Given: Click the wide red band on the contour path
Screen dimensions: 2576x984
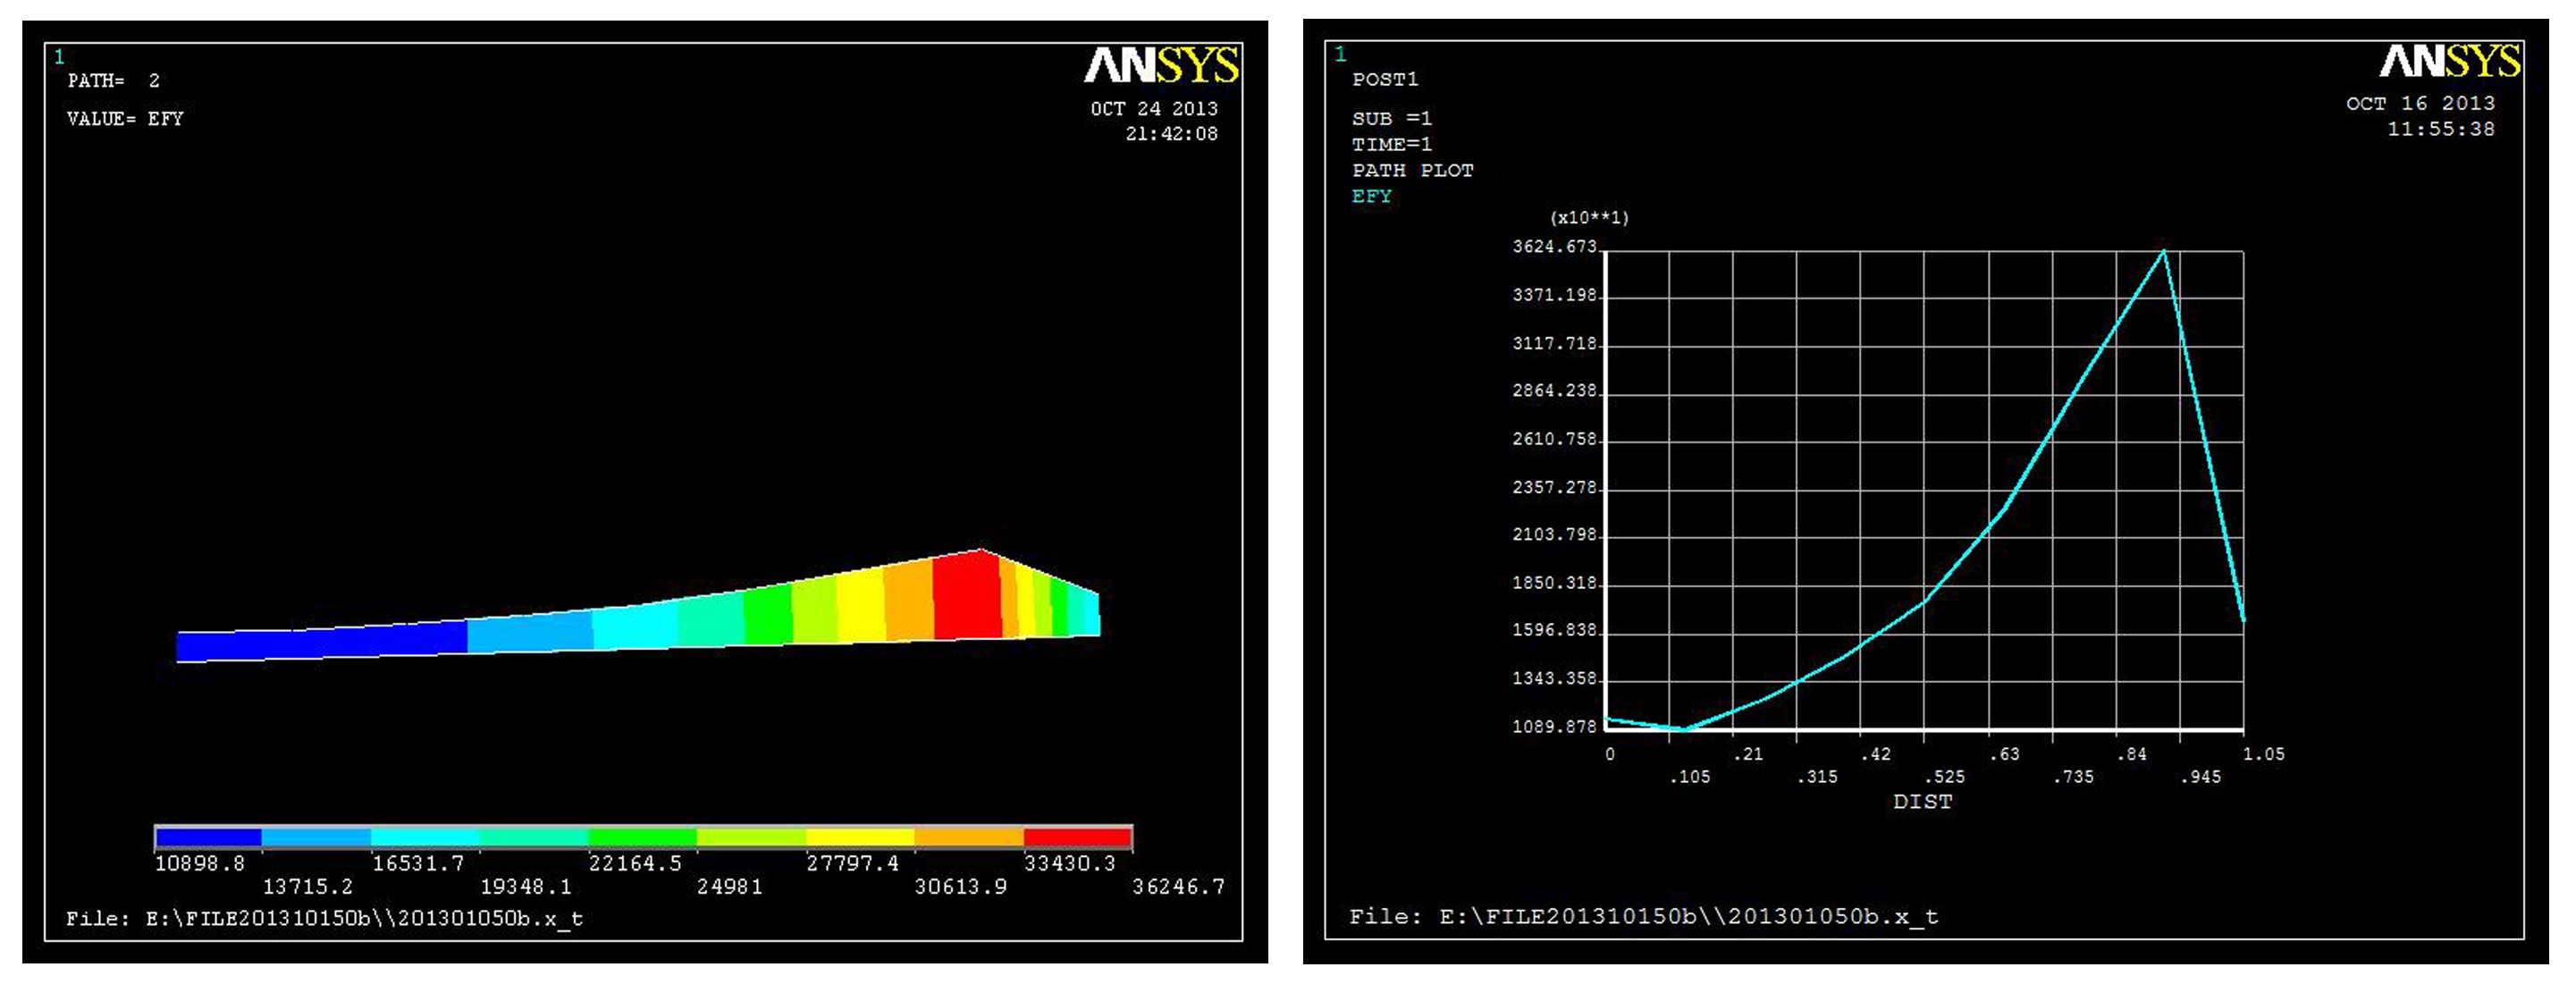Looking at the screenshot, I should click(967, 597).
